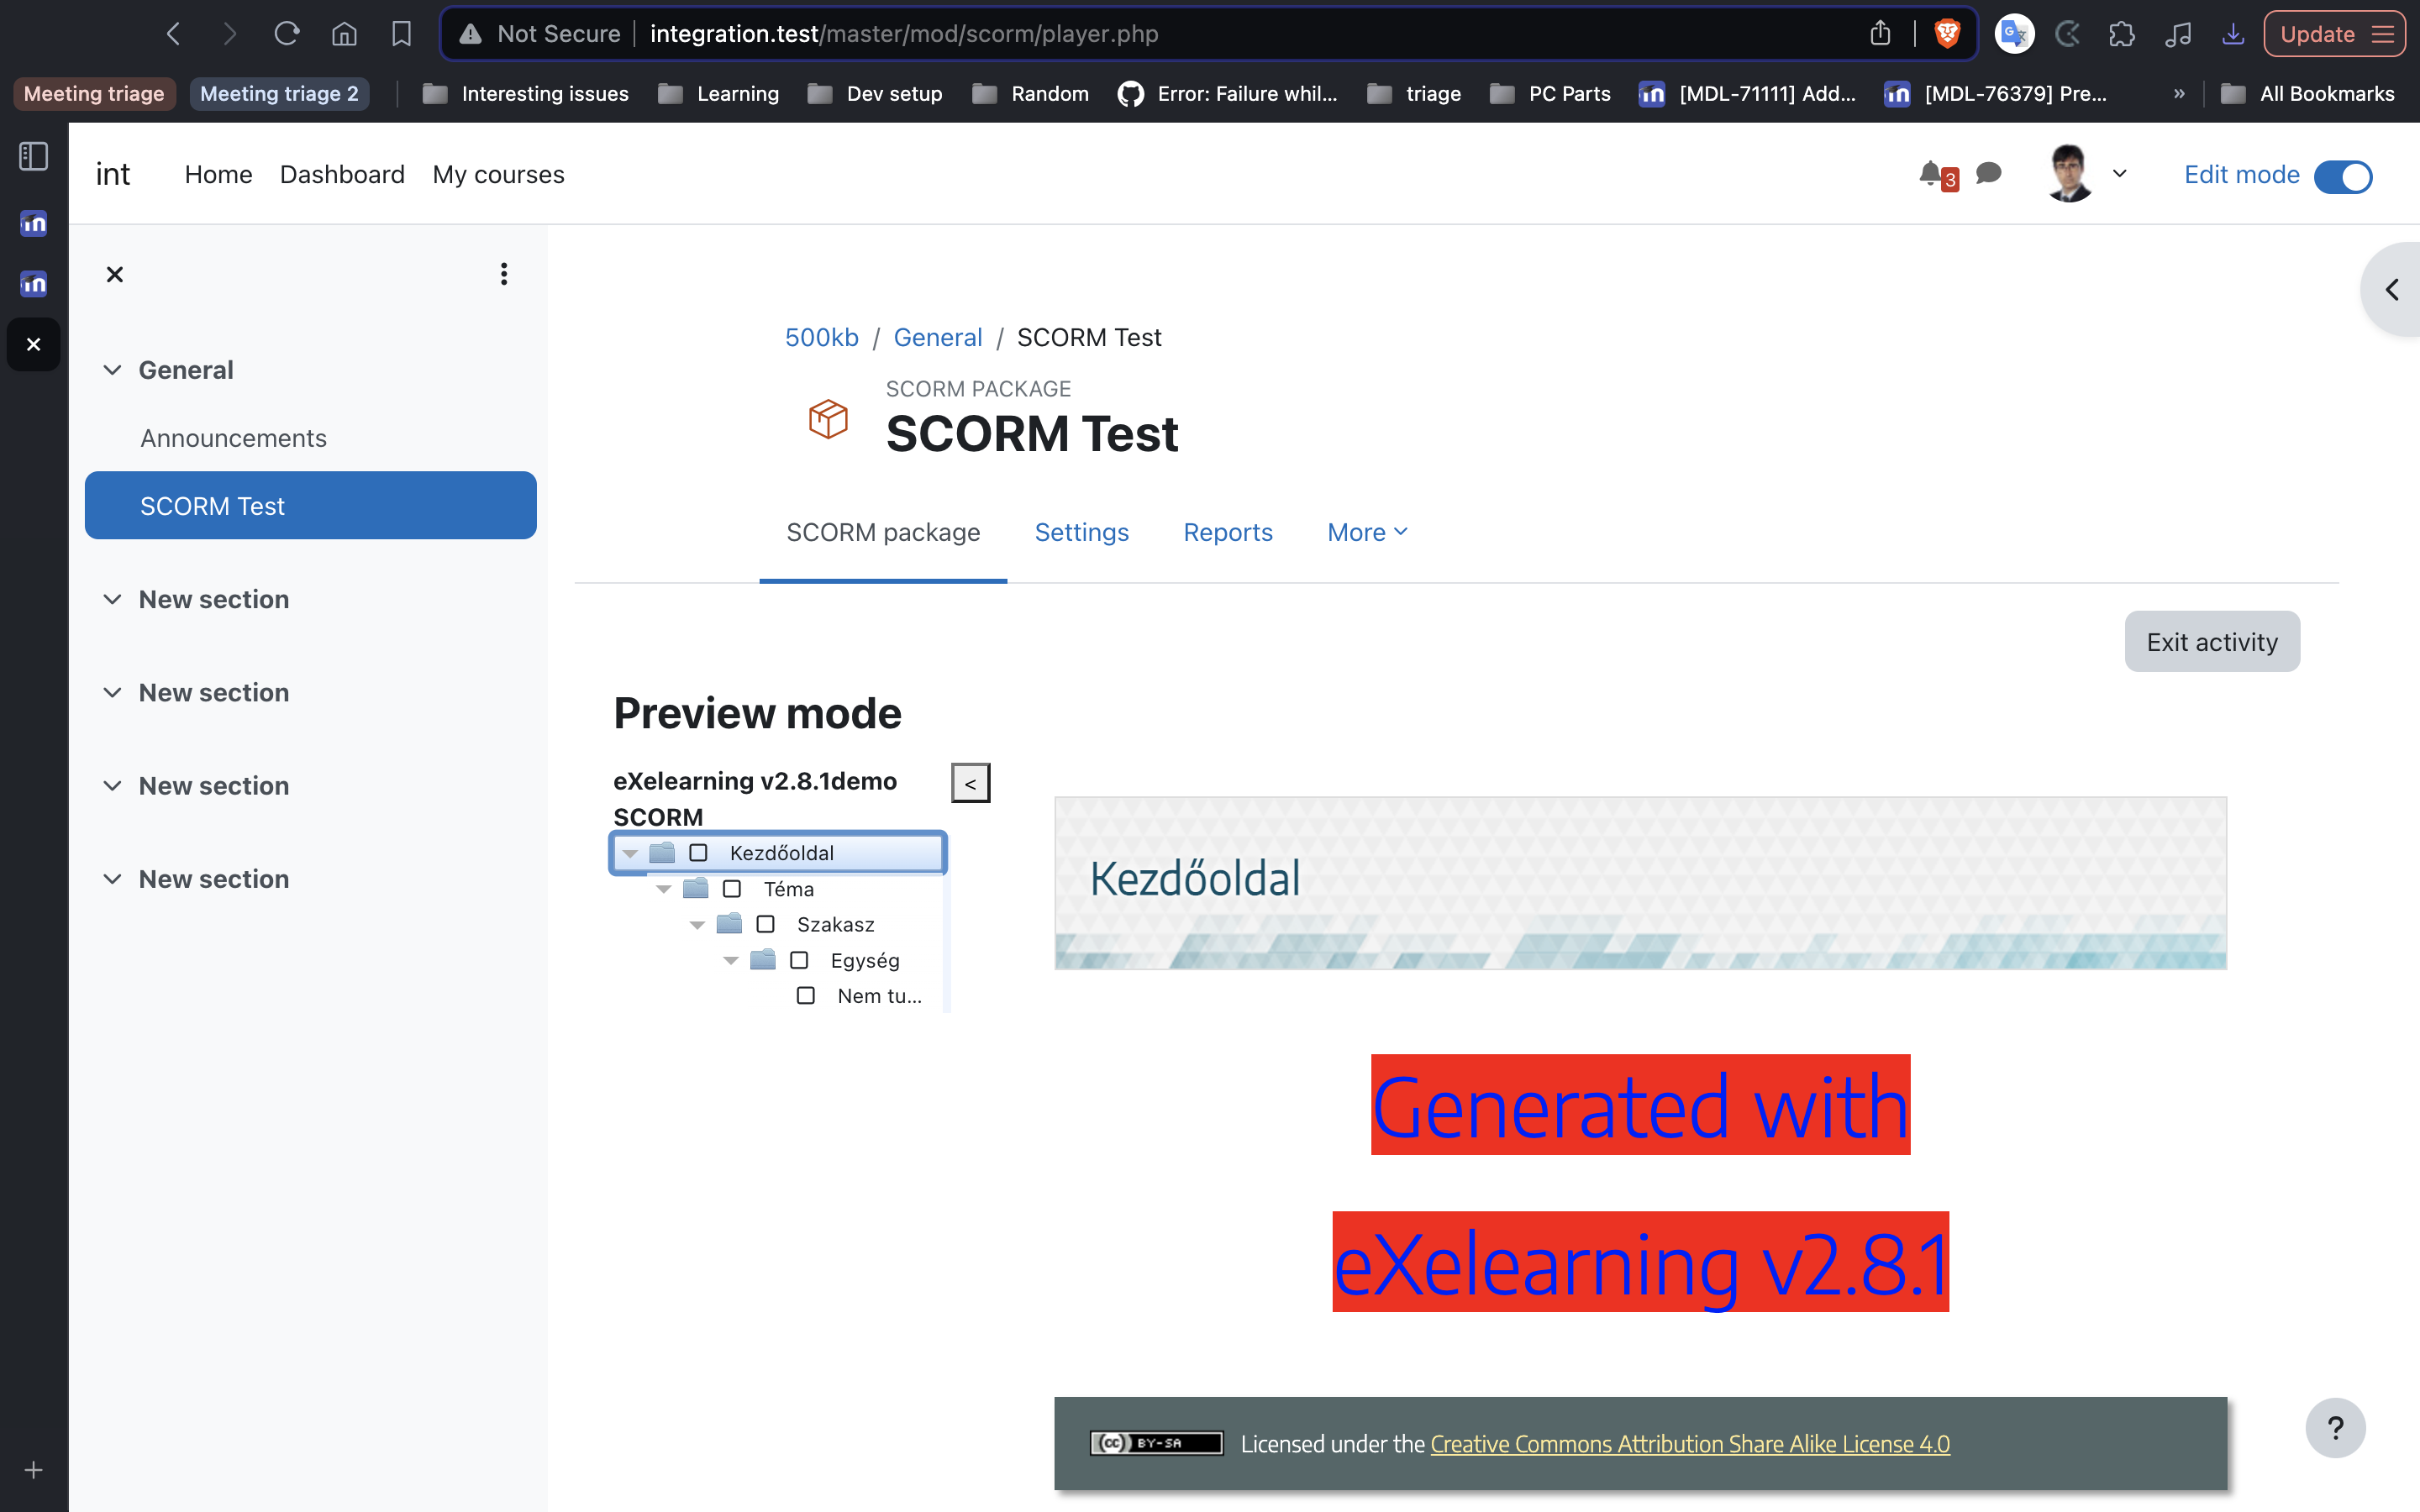Go to Home in top navigation
This screenshot has width=2420, height=1512.
pyautogui.click(x=218, y=174)
